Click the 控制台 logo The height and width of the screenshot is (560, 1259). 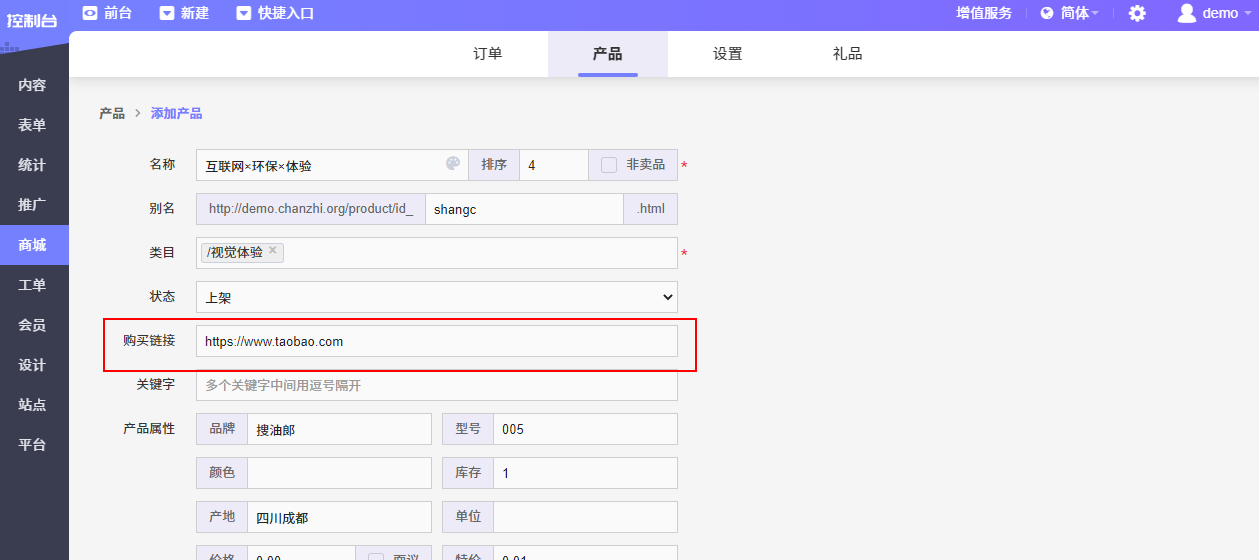coord(33,19)
